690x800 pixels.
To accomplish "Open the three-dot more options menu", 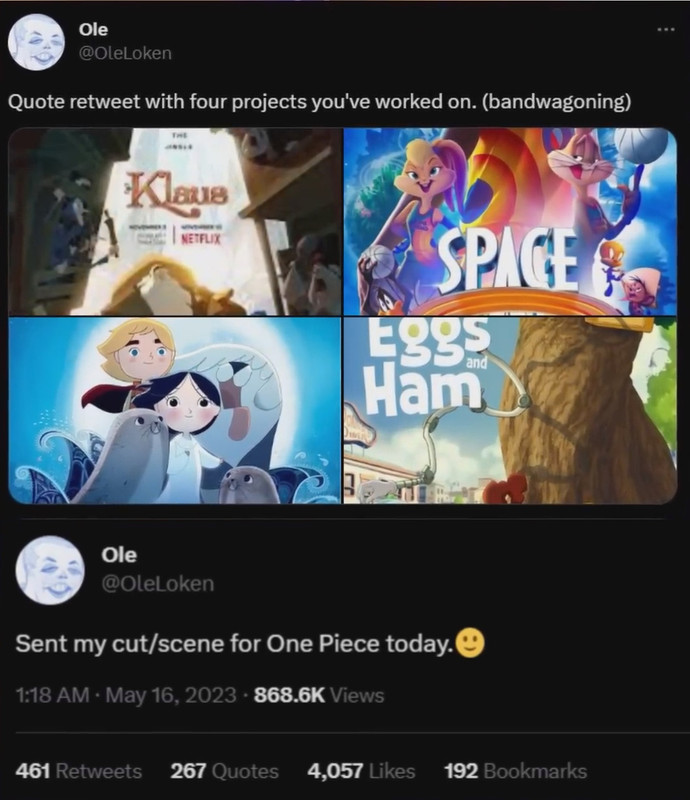I will coord(666,30).
